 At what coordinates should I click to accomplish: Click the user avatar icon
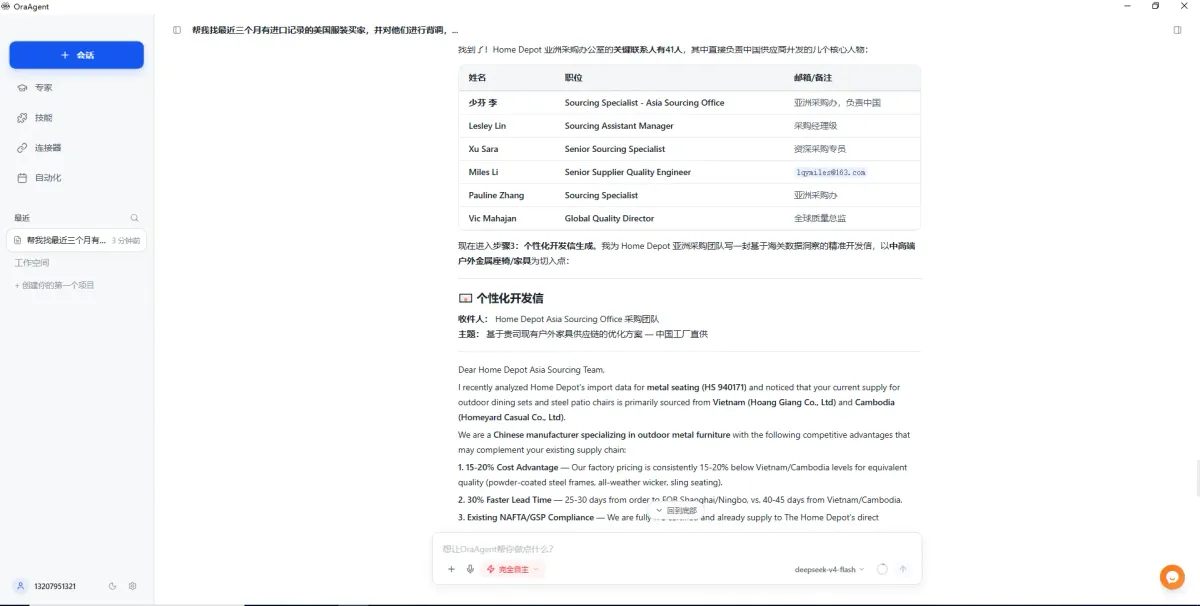coord(20,586)
